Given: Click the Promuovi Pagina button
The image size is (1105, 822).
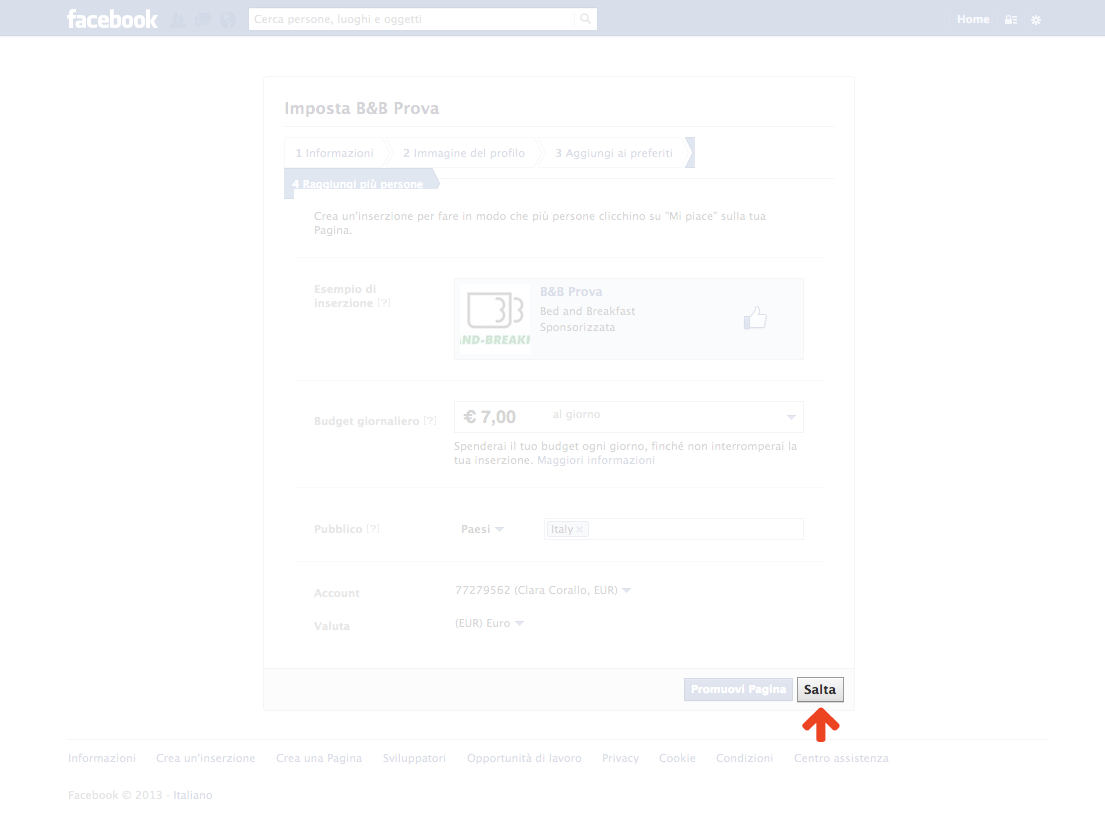Looking at the screenshot, I should click(x=738, y=690).
